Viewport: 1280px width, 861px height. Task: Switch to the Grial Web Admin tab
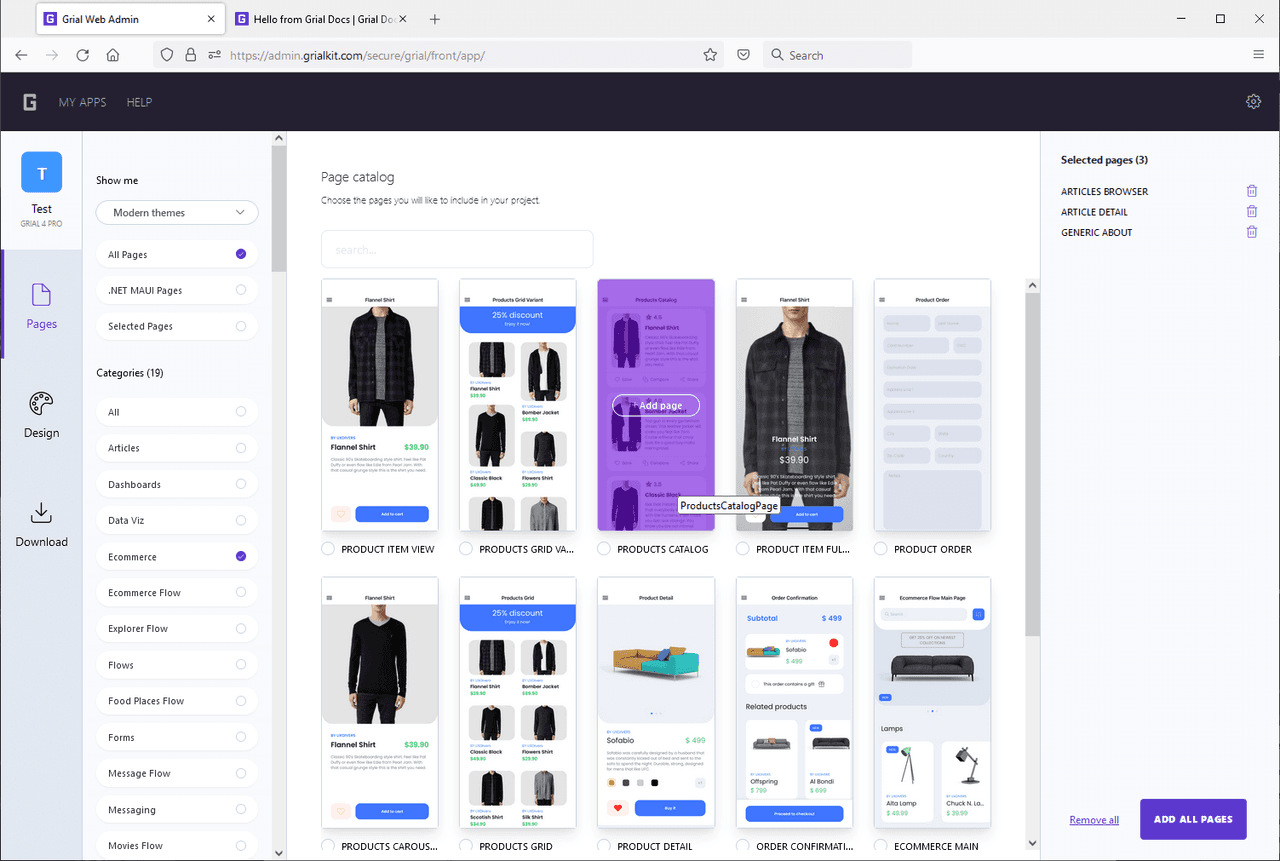130,19
